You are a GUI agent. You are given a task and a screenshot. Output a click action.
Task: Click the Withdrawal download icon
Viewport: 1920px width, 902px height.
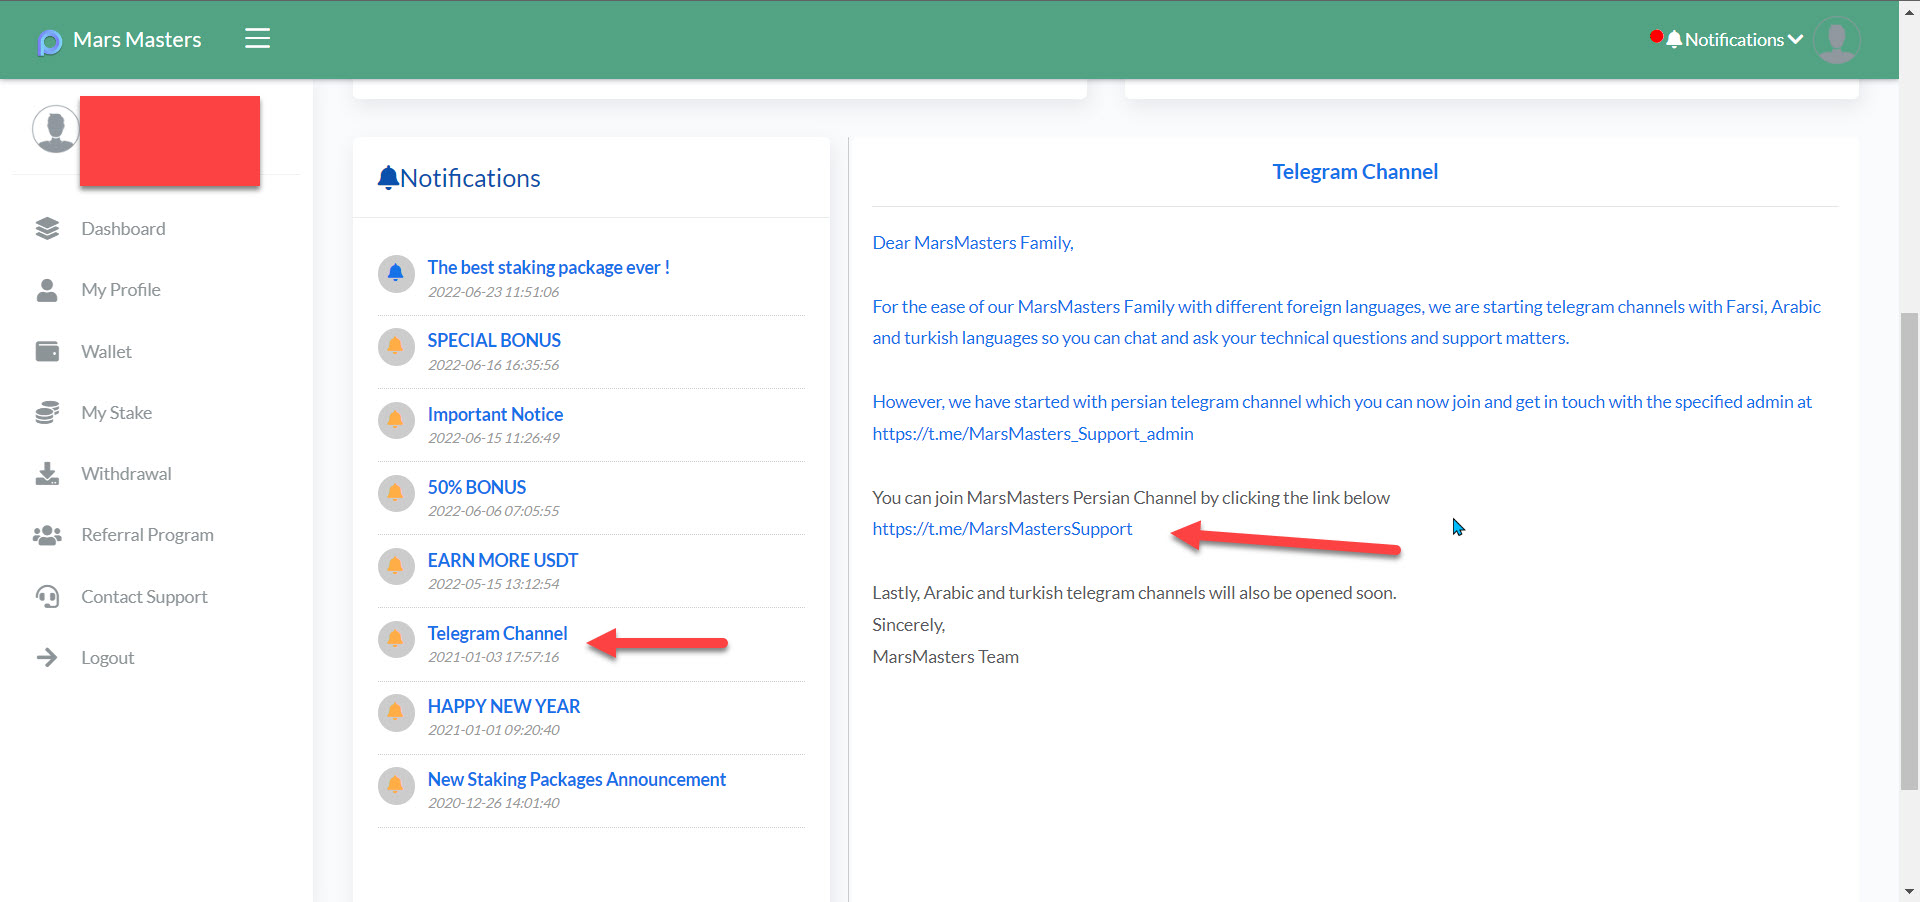click(x=47, y=474)
